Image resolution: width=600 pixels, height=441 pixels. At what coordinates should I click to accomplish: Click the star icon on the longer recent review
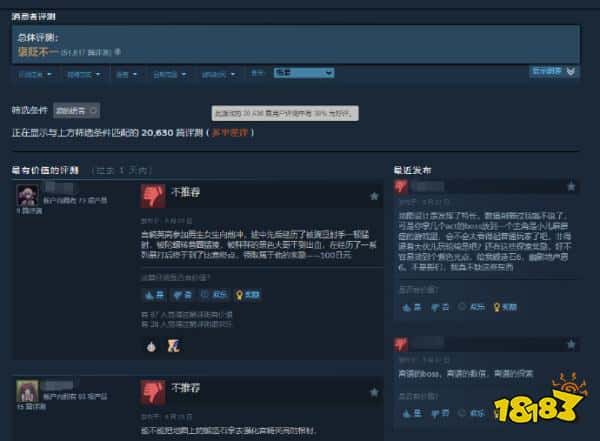point(571,186)
